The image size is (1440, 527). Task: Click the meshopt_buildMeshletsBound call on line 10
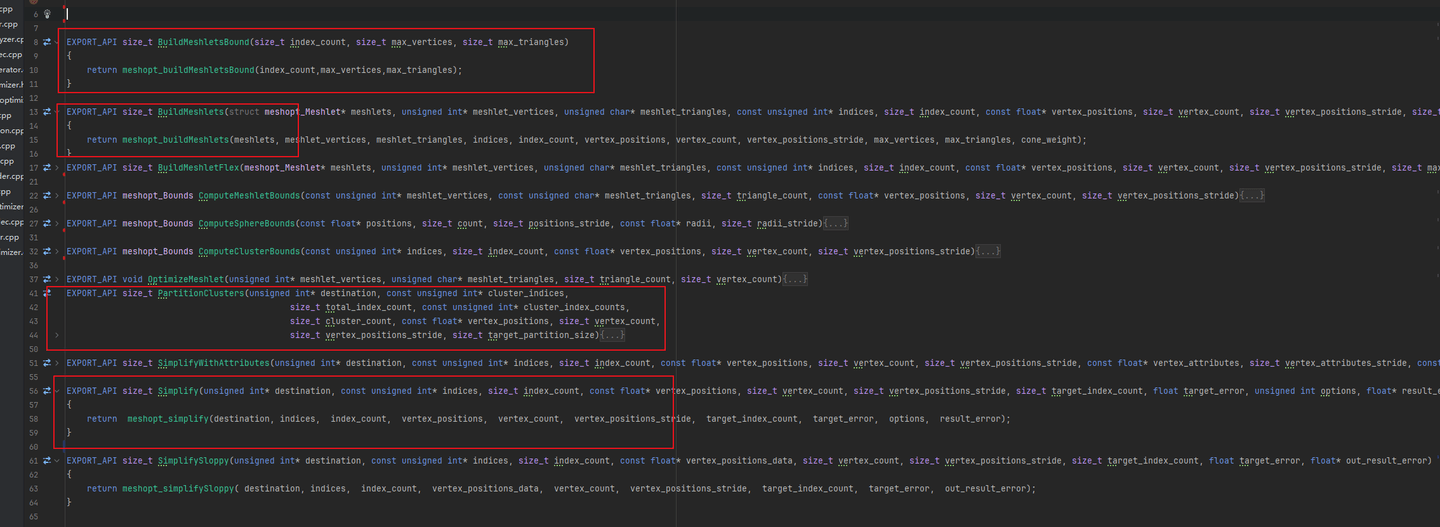click(x=187, y=70)
